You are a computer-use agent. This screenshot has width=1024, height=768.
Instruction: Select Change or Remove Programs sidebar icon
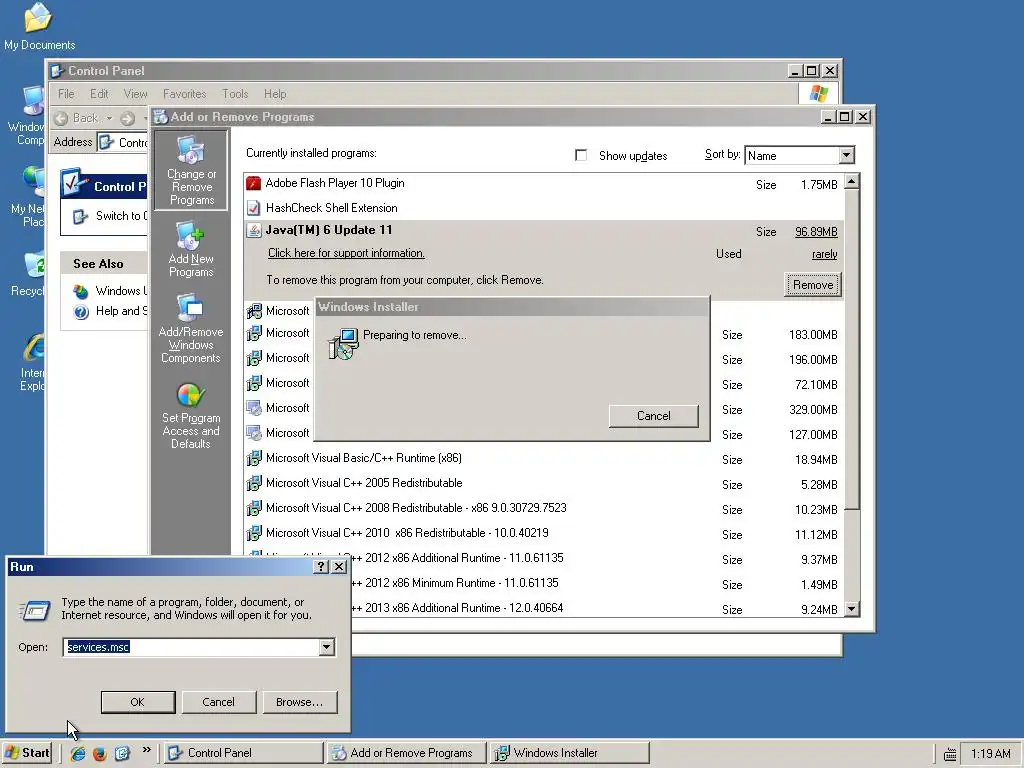point(191,170)
